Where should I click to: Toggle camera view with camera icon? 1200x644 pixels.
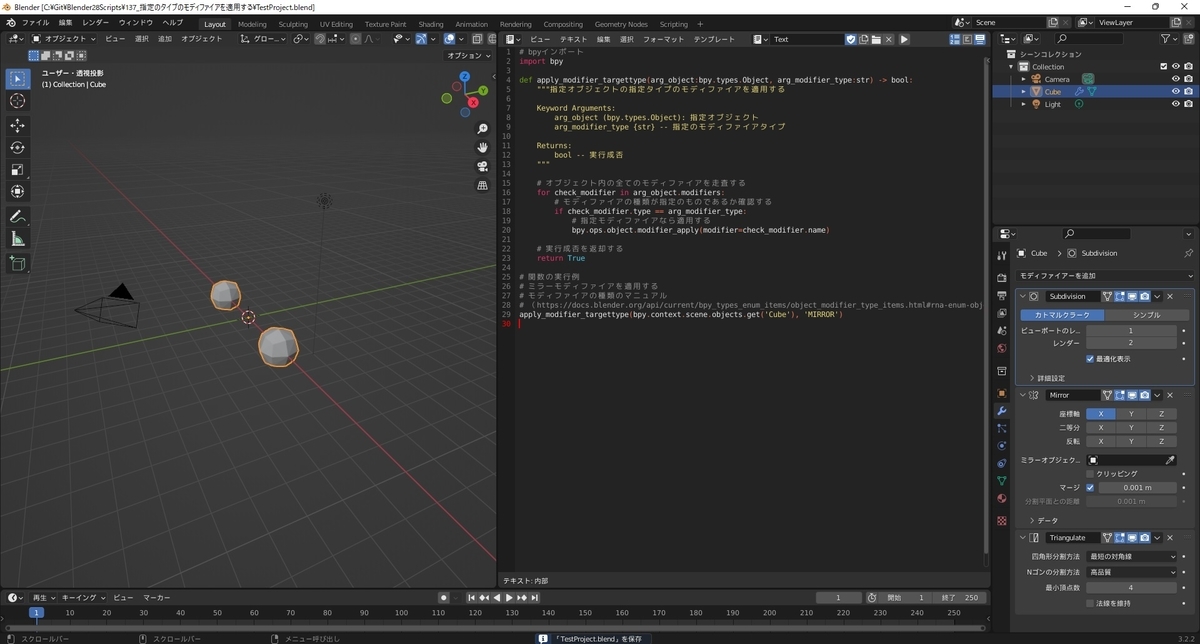pos(482,166)
